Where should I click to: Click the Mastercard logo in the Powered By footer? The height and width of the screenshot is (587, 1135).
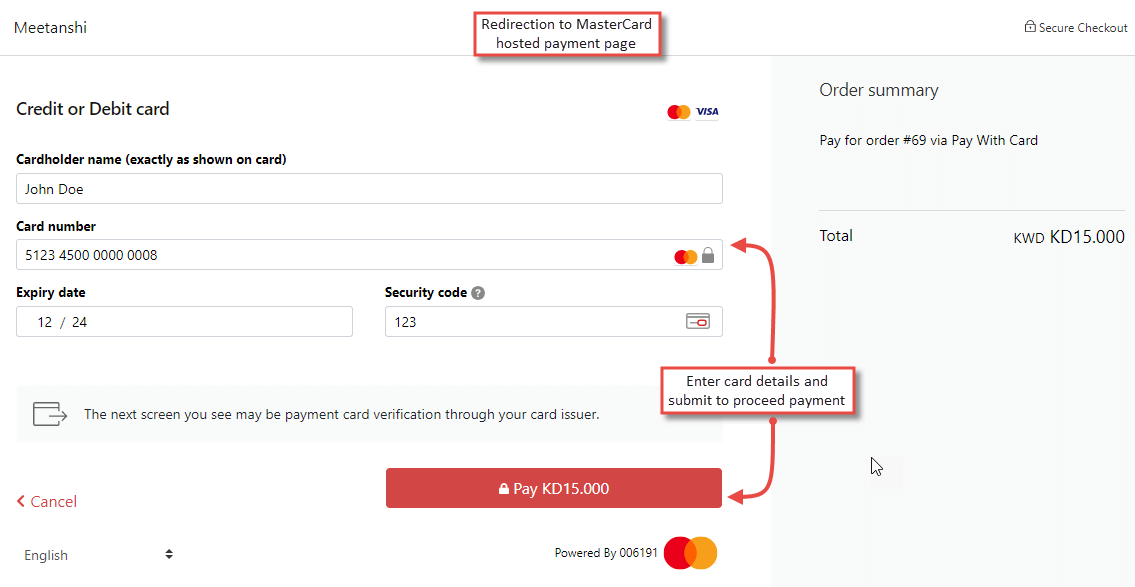tap(690, 553)
